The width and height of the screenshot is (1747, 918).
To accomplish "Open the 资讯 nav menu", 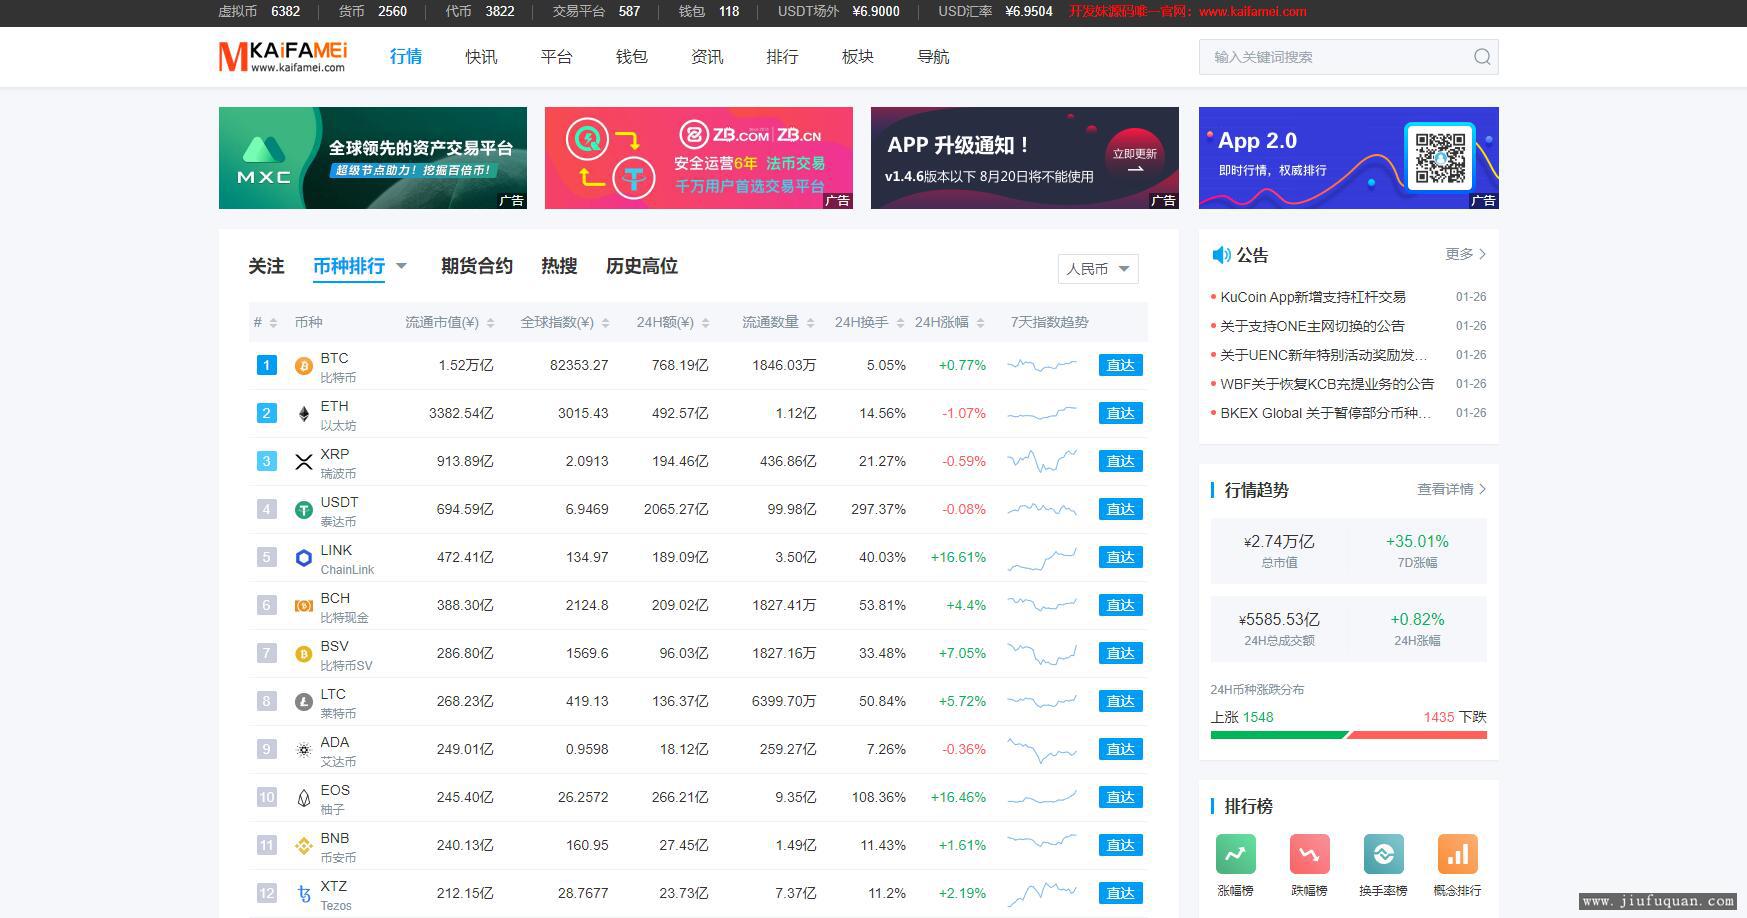I will [x=707, y=57].
